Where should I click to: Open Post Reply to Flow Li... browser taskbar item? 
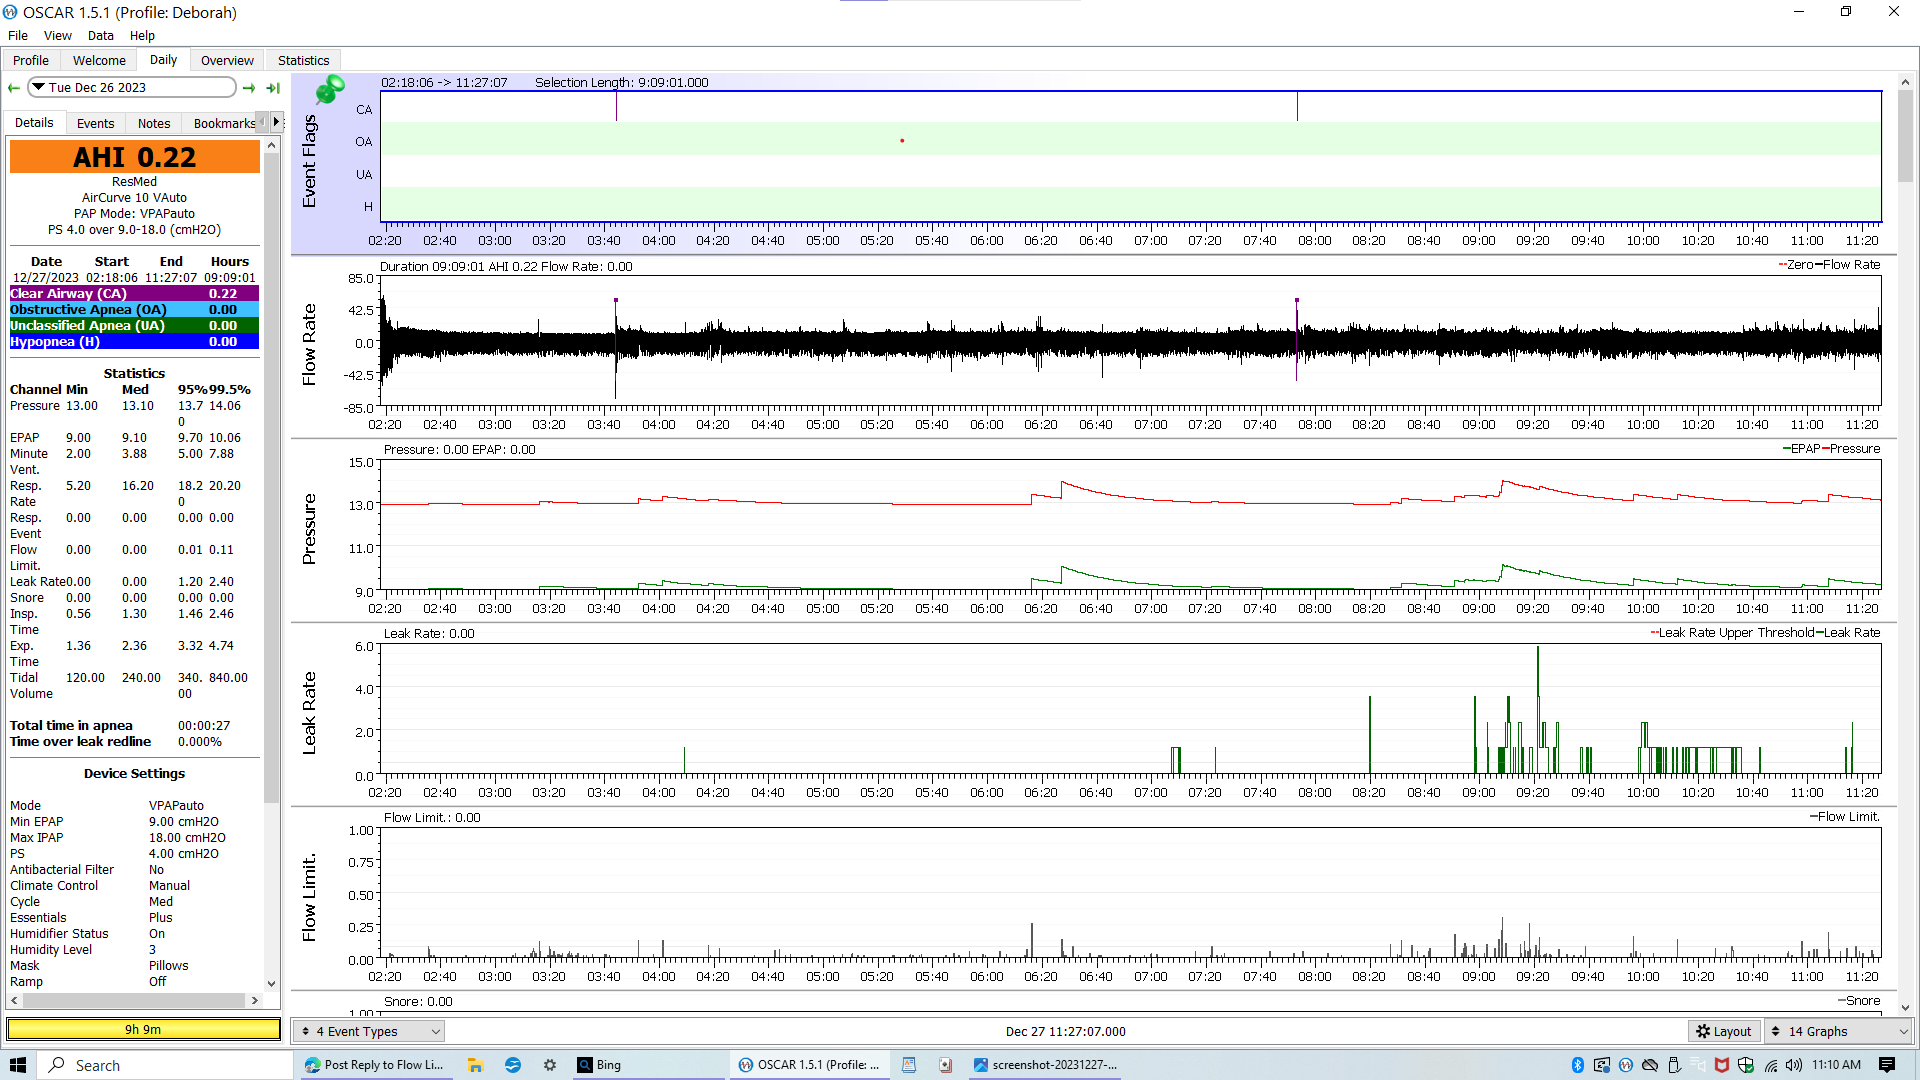pyautogui.click(x=375, y=1065)
